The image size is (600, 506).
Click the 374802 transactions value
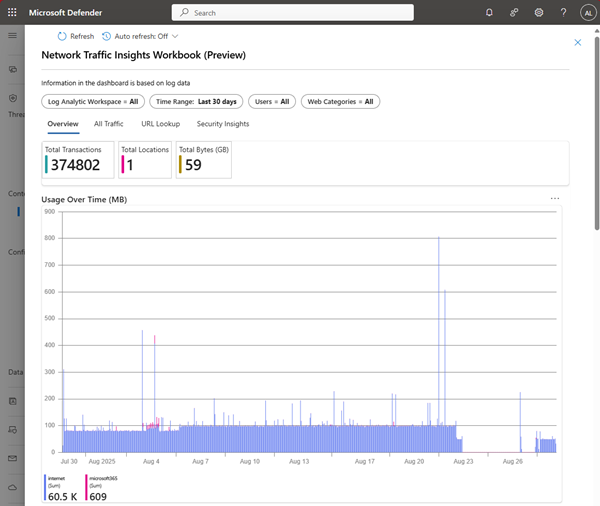[x=75, y=165]
